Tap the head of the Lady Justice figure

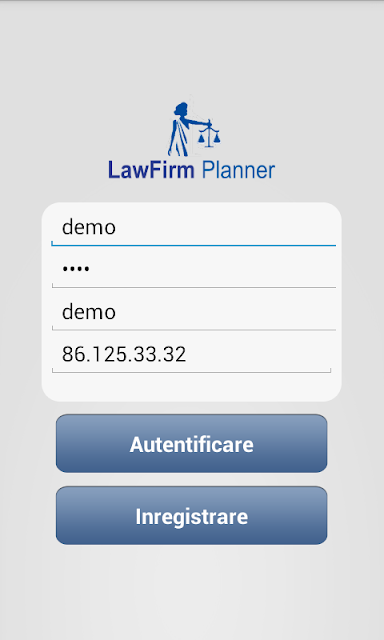point(181,109)
